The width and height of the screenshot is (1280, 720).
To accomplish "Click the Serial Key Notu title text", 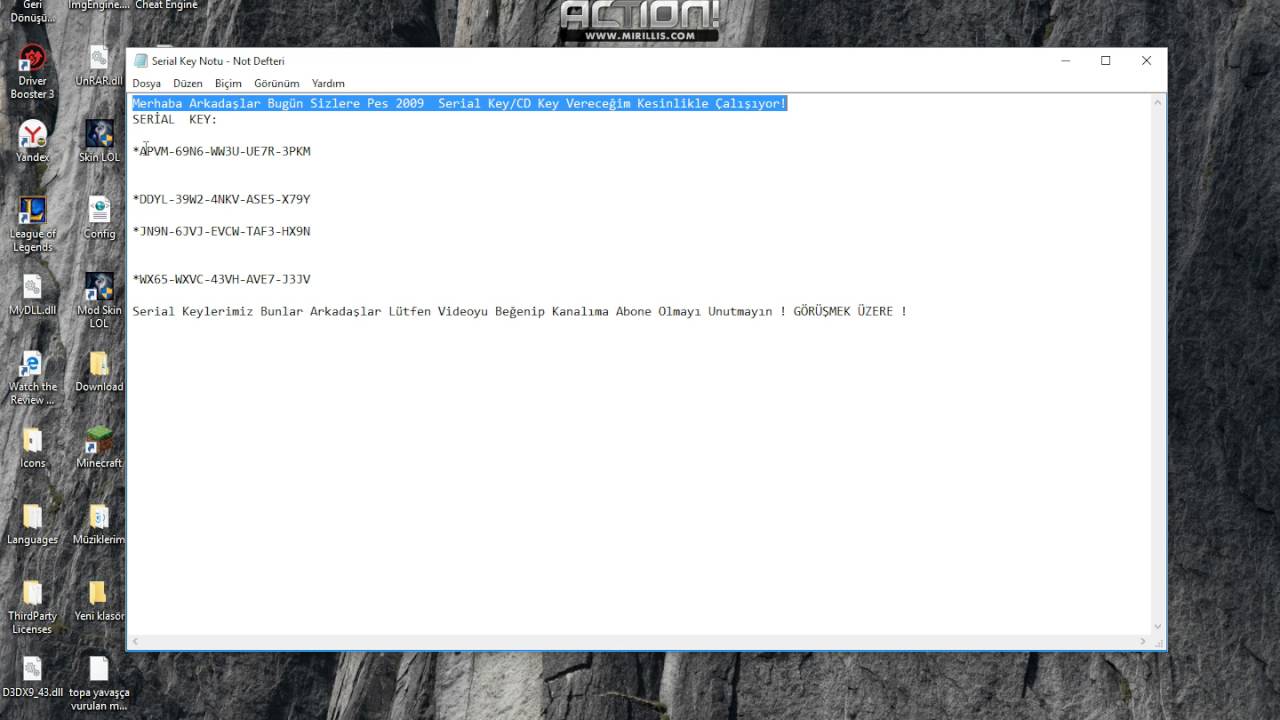I will [218, 61].
